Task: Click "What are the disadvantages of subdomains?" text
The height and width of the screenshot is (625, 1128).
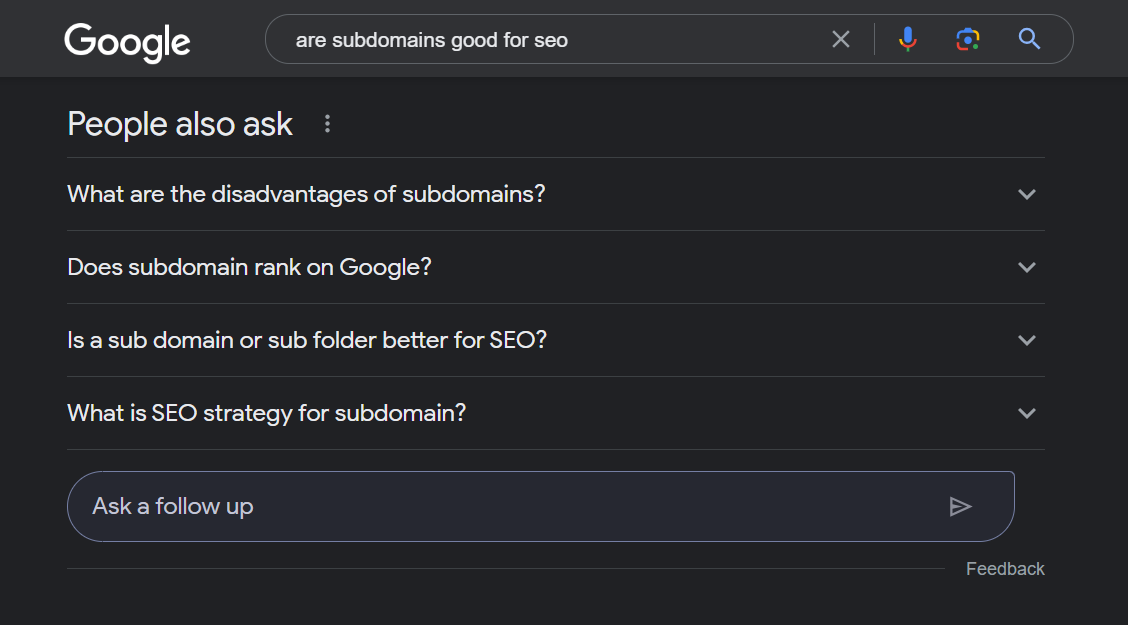Action: pyautogui.click(x=306, y=194)
